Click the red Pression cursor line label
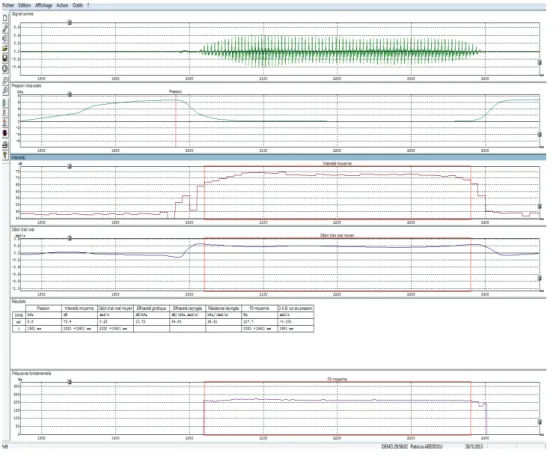Viewport: 559px width, 456px height. tap(175, 92)
